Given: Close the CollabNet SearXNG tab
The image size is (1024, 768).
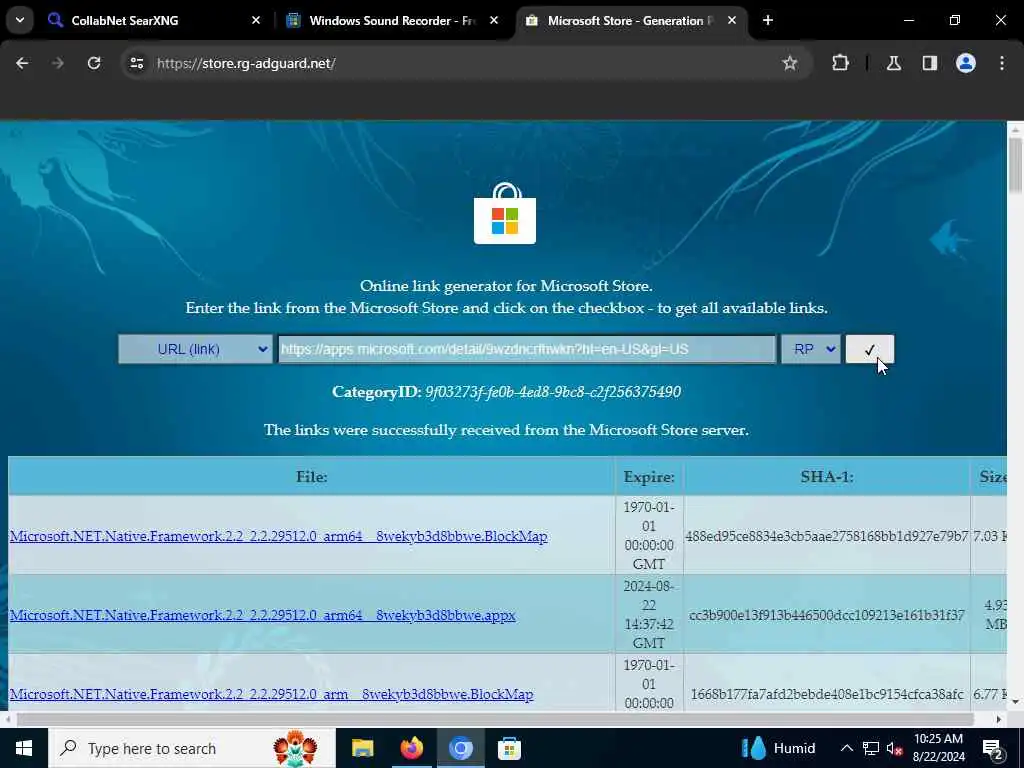Looking at the screenshot, I should 256,20.
